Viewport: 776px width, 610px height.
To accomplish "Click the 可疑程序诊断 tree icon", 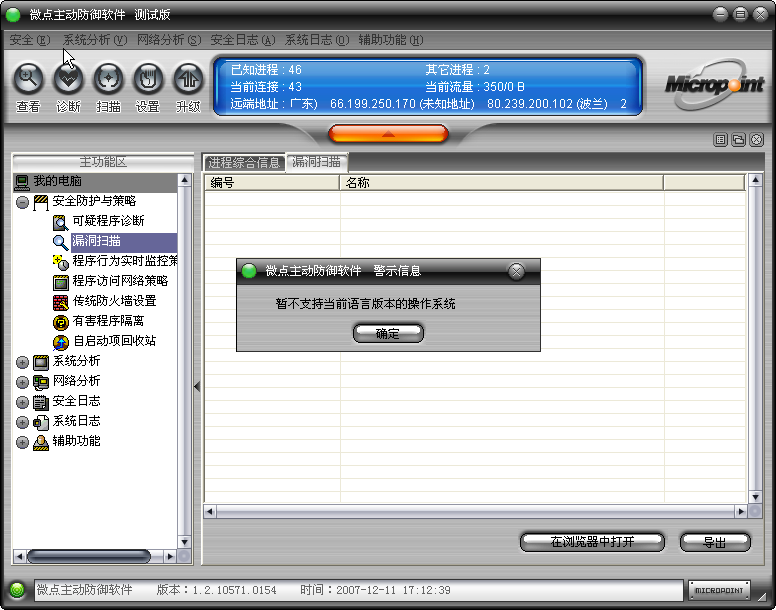I will 60,222.
